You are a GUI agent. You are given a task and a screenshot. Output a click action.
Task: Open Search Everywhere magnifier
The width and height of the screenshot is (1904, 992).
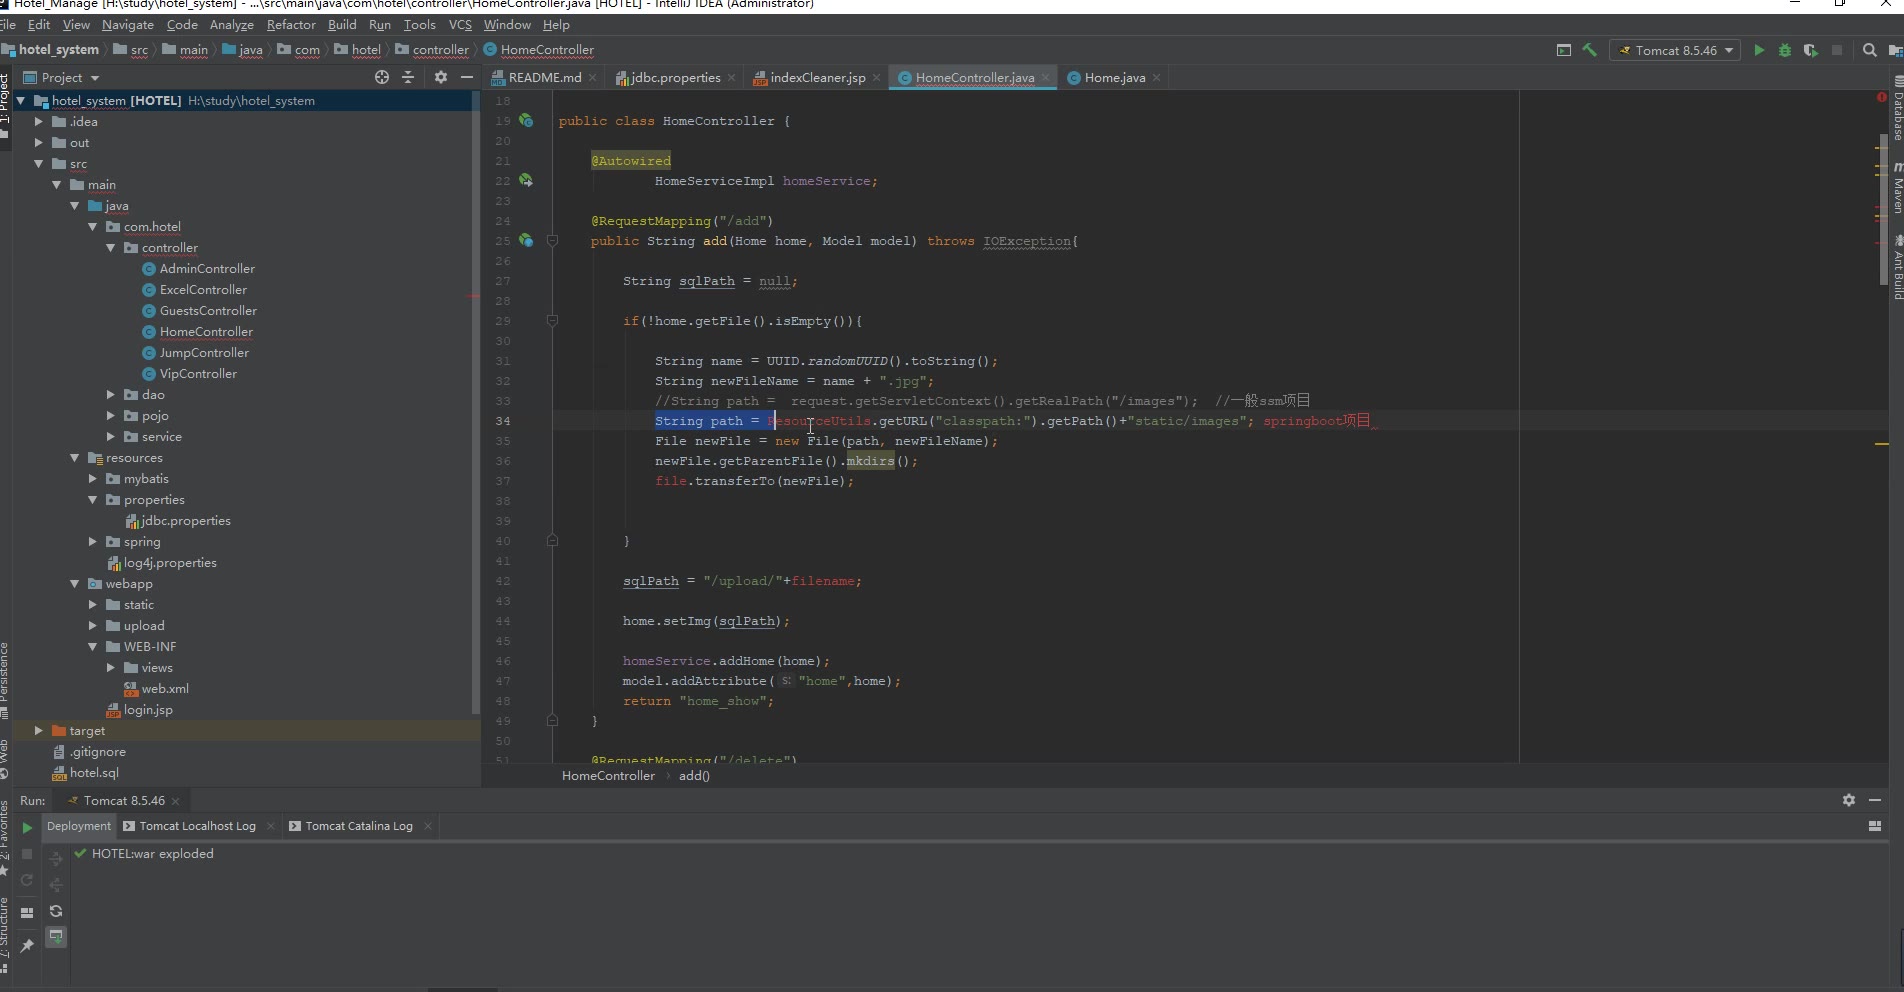pos(1870,50)
